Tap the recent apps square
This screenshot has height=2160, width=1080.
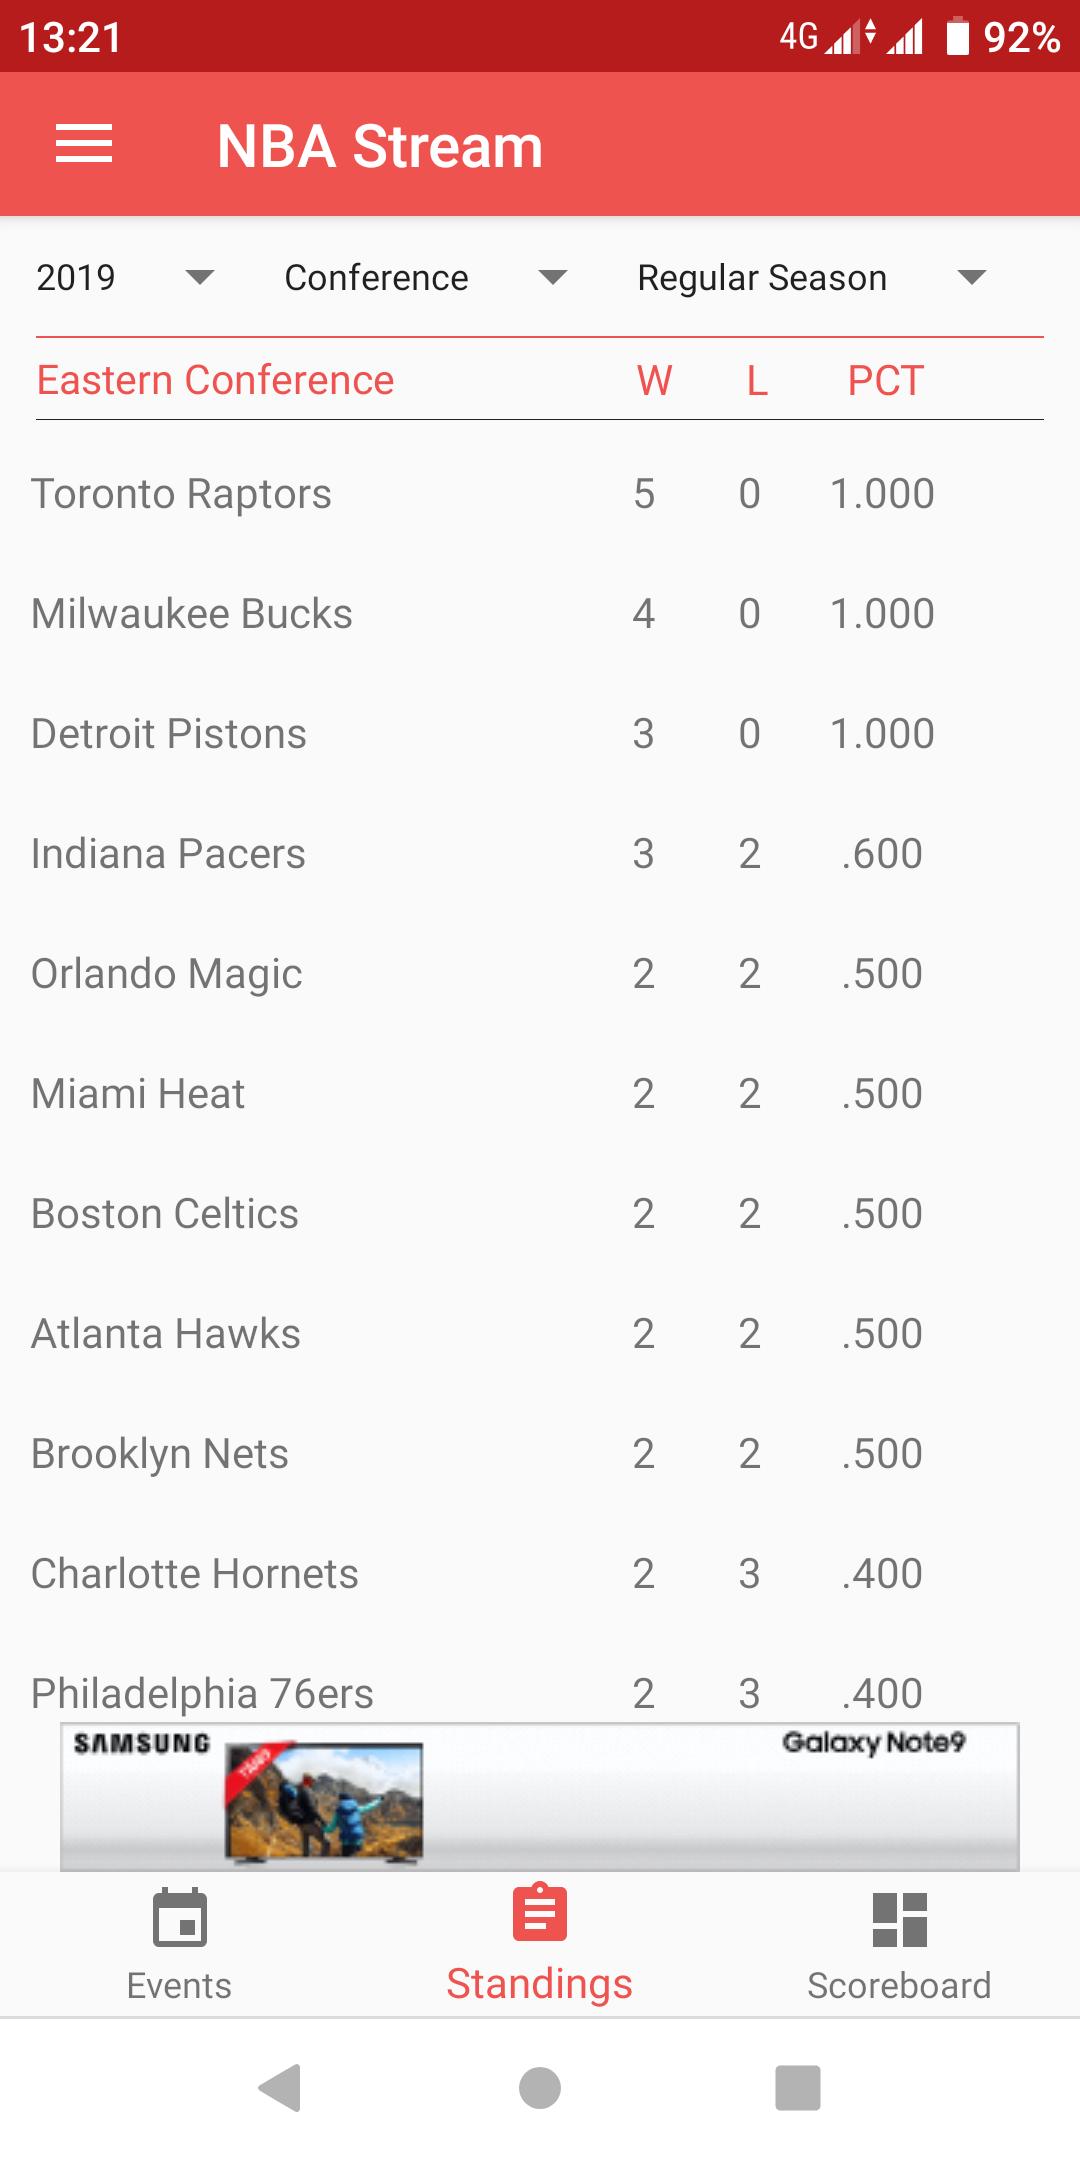[798, 2087]
